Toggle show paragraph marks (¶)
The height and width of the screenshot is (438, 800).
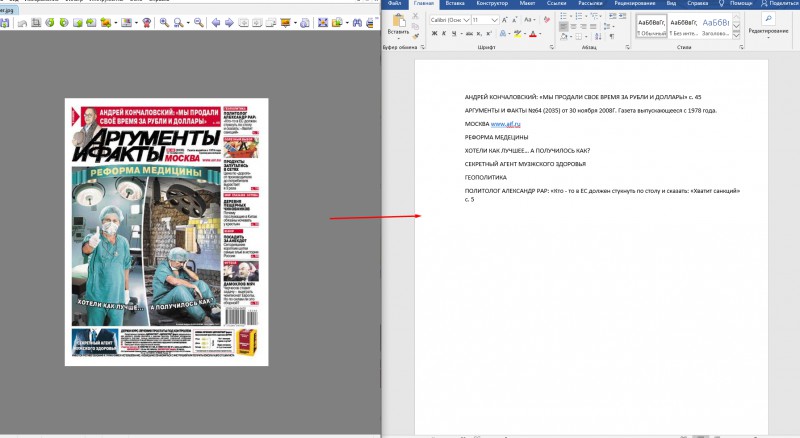[x=612, y=36]
